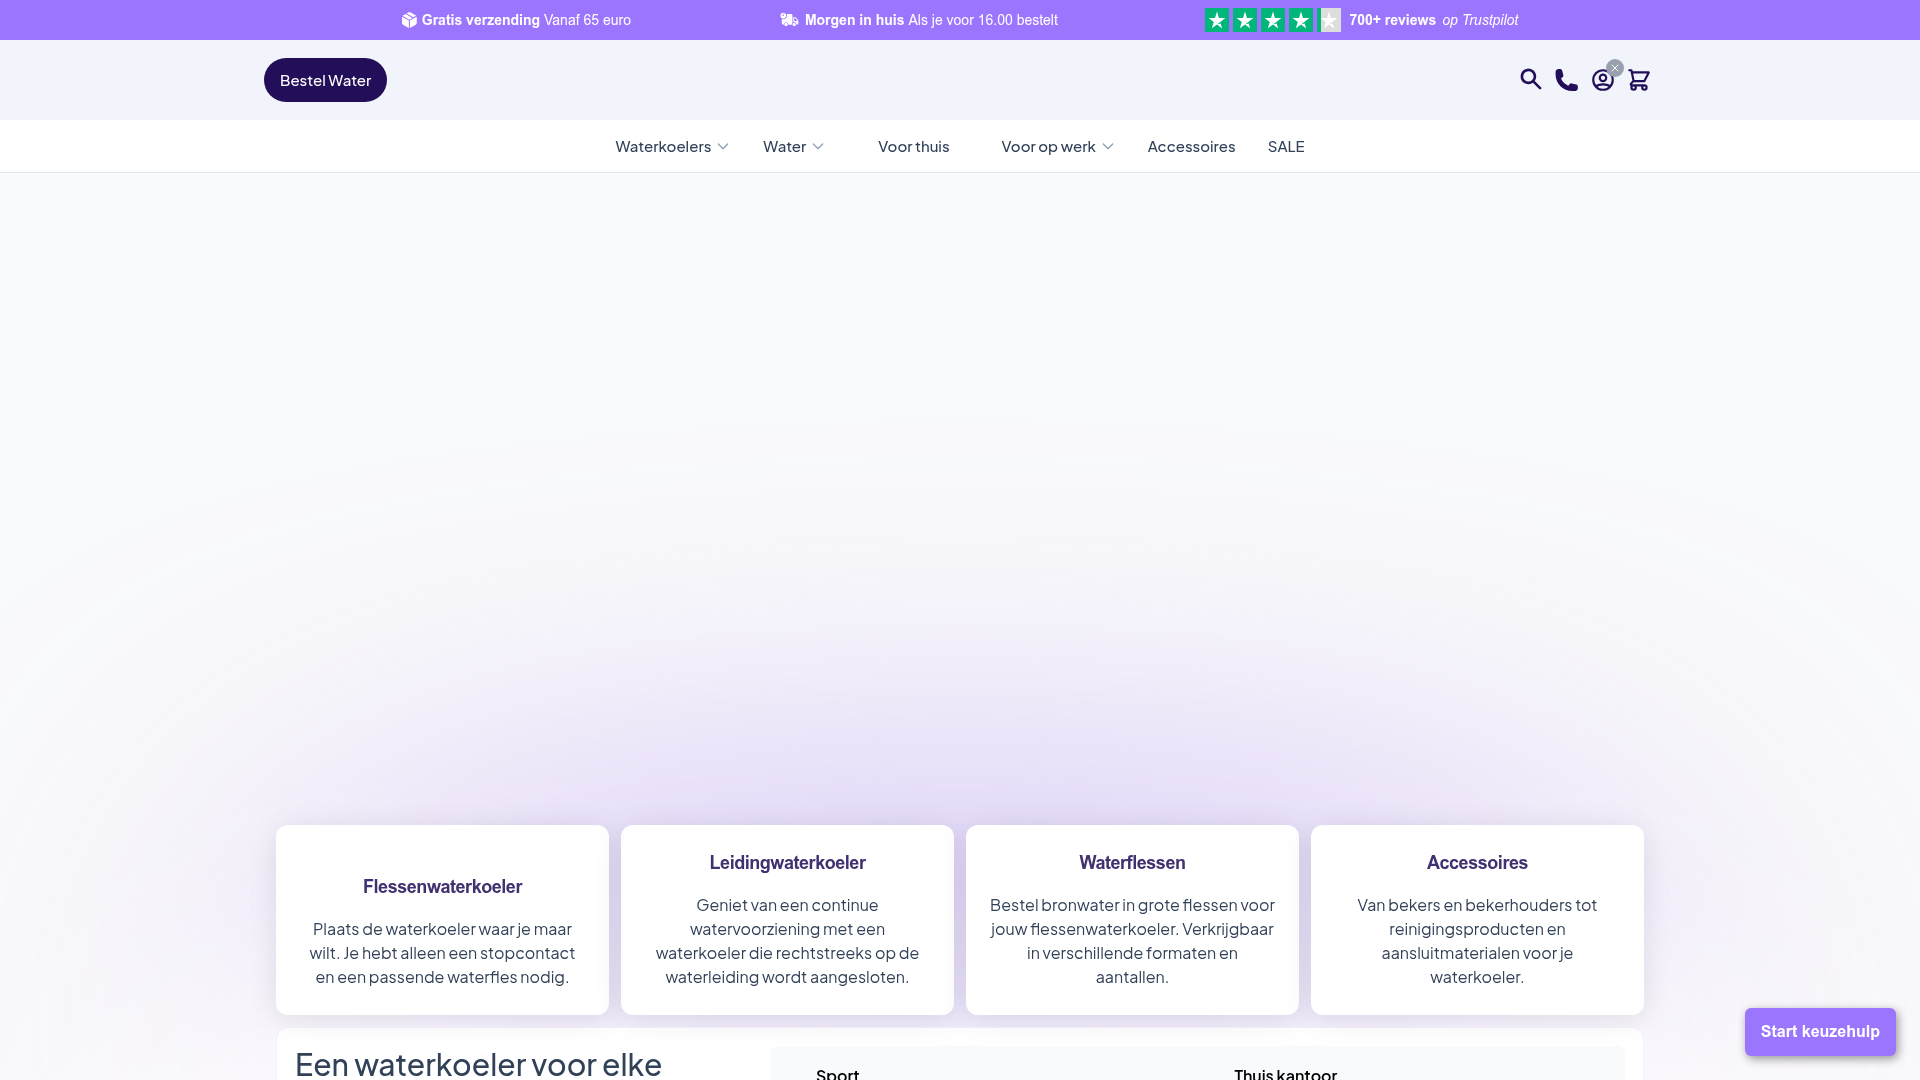The image size is (1920, 1080).
Task: Click the Een waterkoeler voor elke heading
Action: point(478,1063)
